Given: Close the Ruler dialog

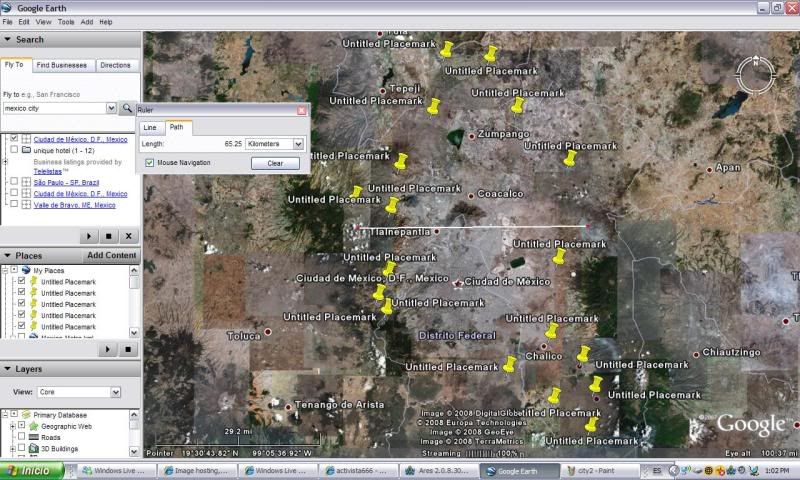Looking at the screenshot, I should click(301, 109).
